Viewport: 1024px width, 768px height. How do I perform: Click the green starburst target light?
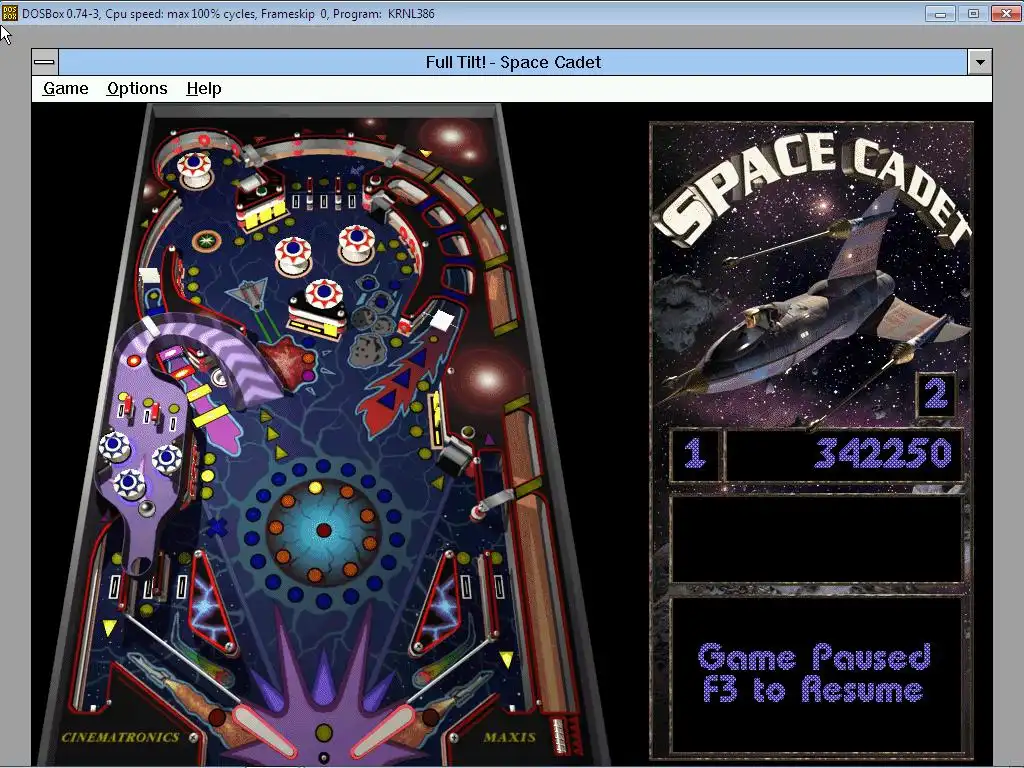(x=206, y=241)
